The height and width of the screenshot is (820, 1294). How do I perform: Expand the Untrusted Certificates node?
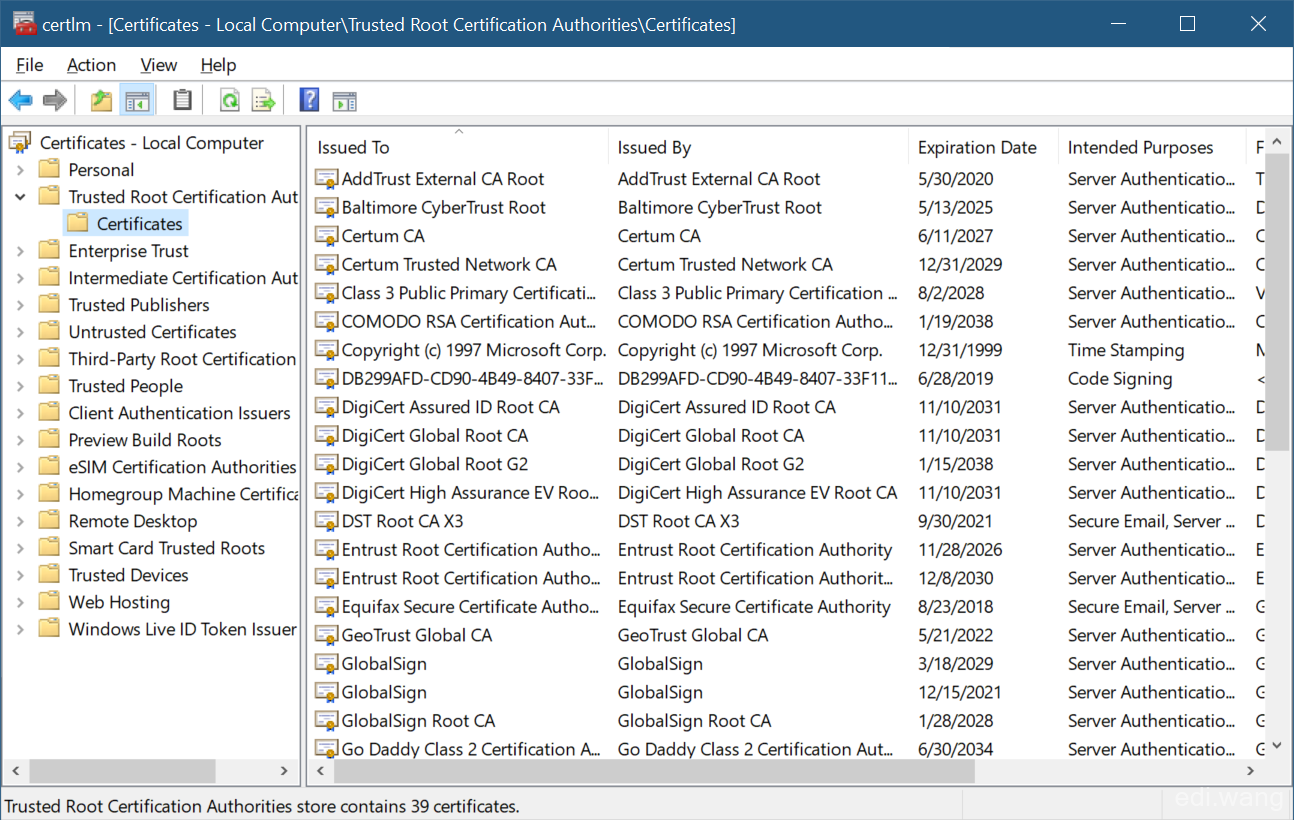coord(20,332)
